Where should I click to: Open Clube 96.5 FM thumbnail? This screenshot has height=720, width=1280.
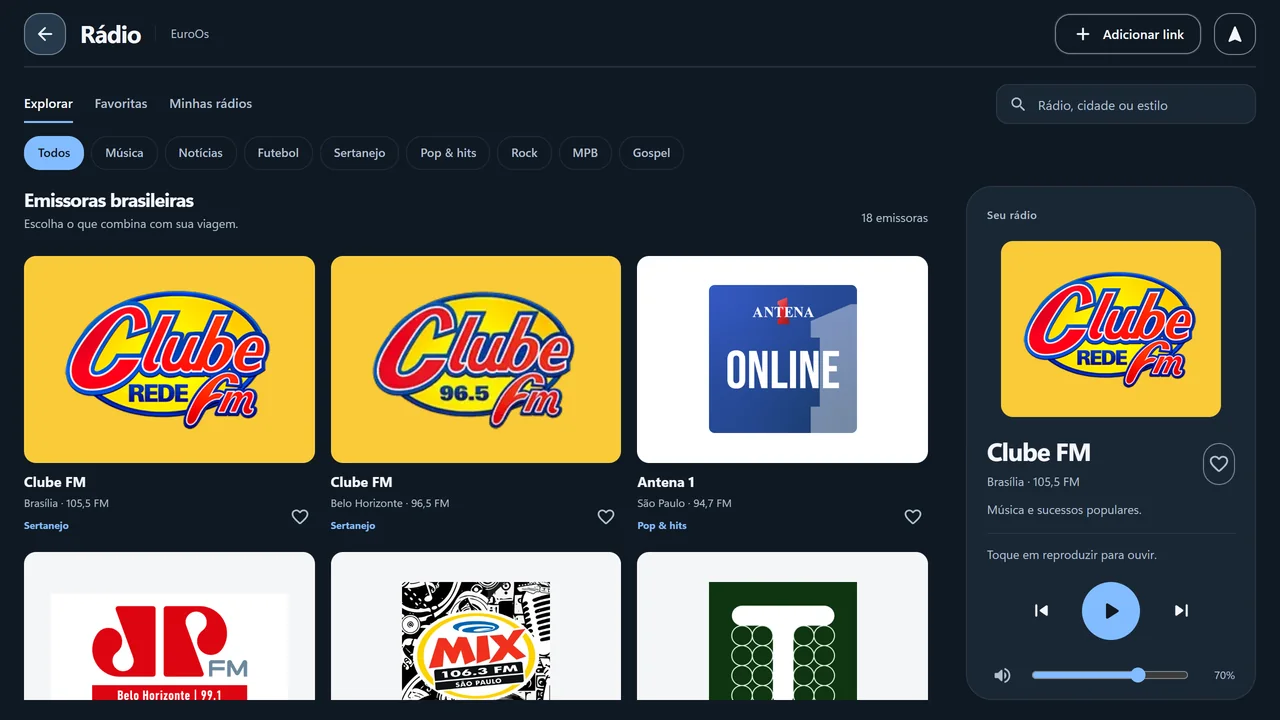pos(476,359)
